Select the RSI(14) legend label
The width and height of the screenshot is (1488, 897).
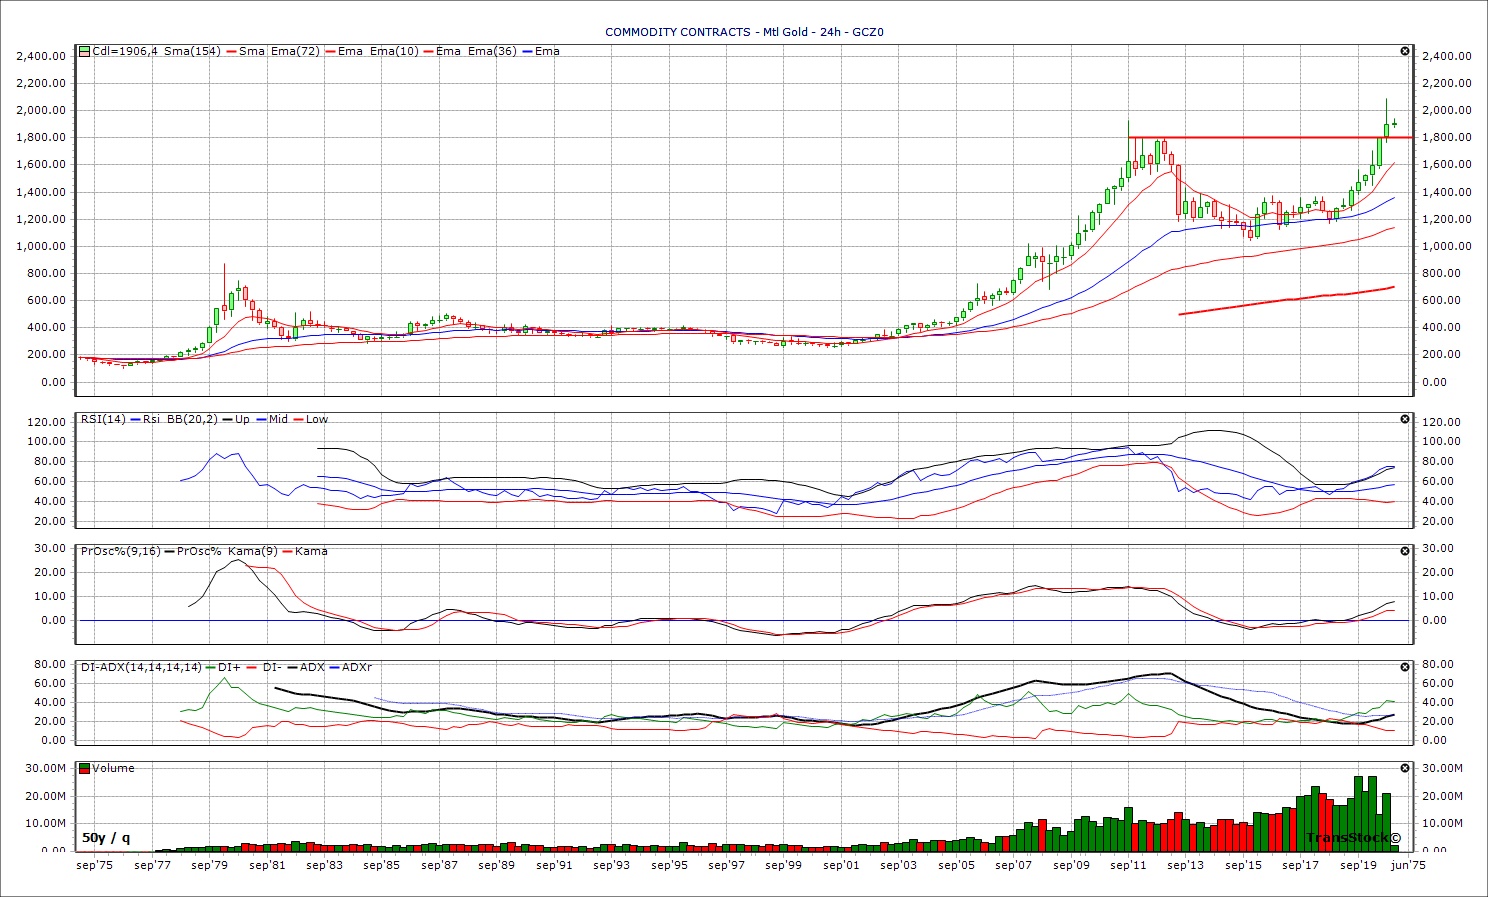103,419
